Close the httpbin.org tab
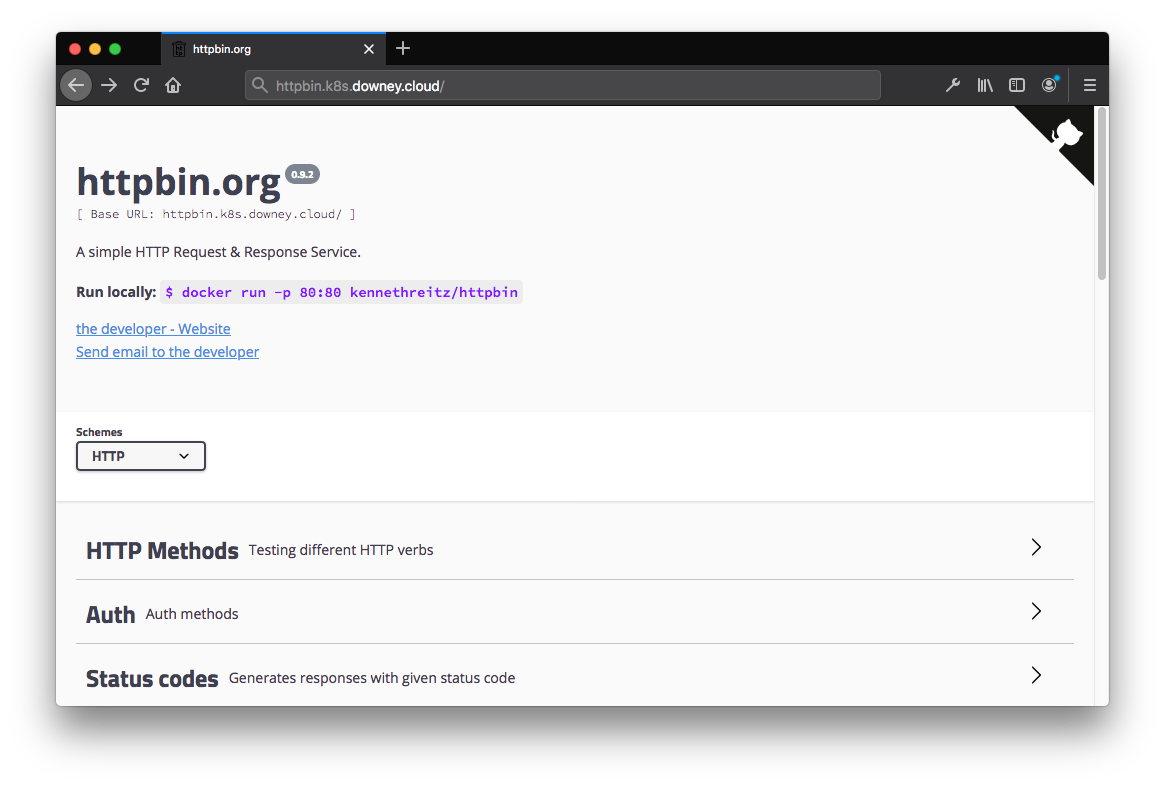 (x=369, y=49)
